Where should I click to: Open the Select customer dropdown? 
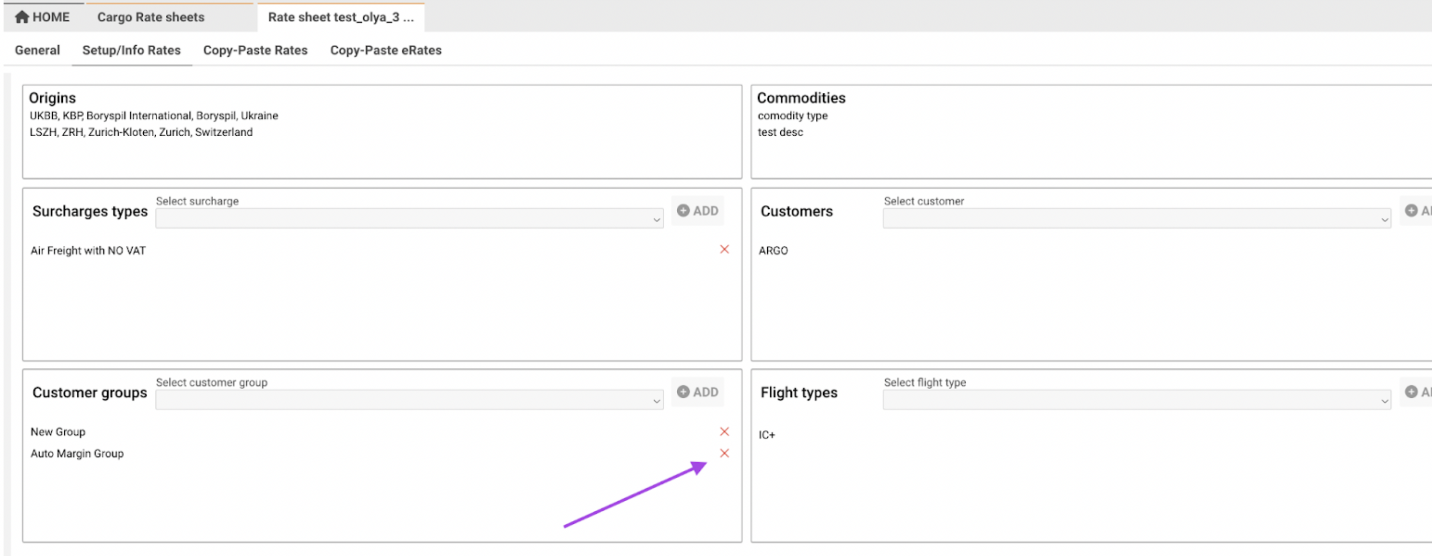1136,219
